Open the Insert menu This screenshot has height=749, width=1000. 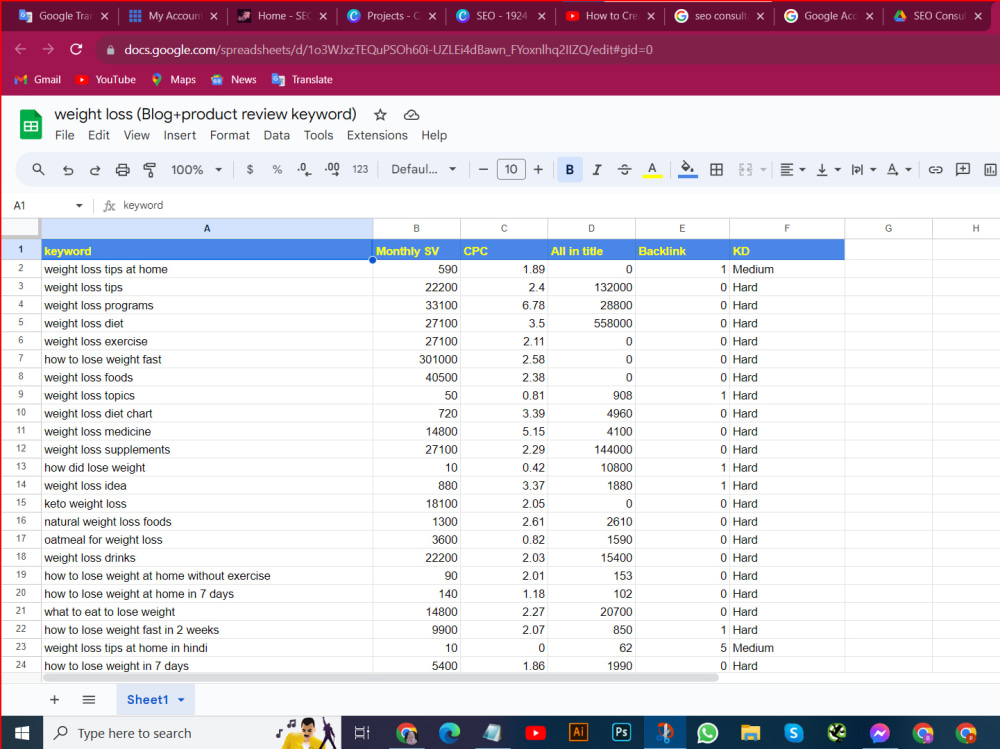pyautogui.click(x=179, y=135)
